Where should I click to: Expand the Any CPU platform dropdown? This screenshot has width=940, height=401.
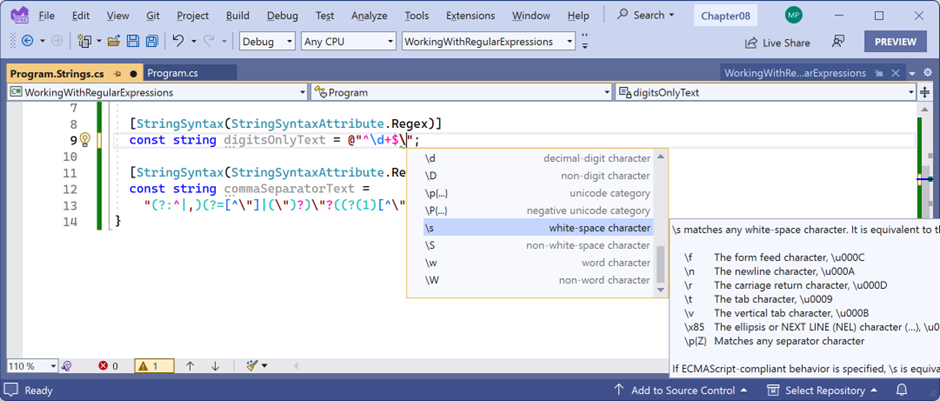pyautogui.click(x=348, y=42)
